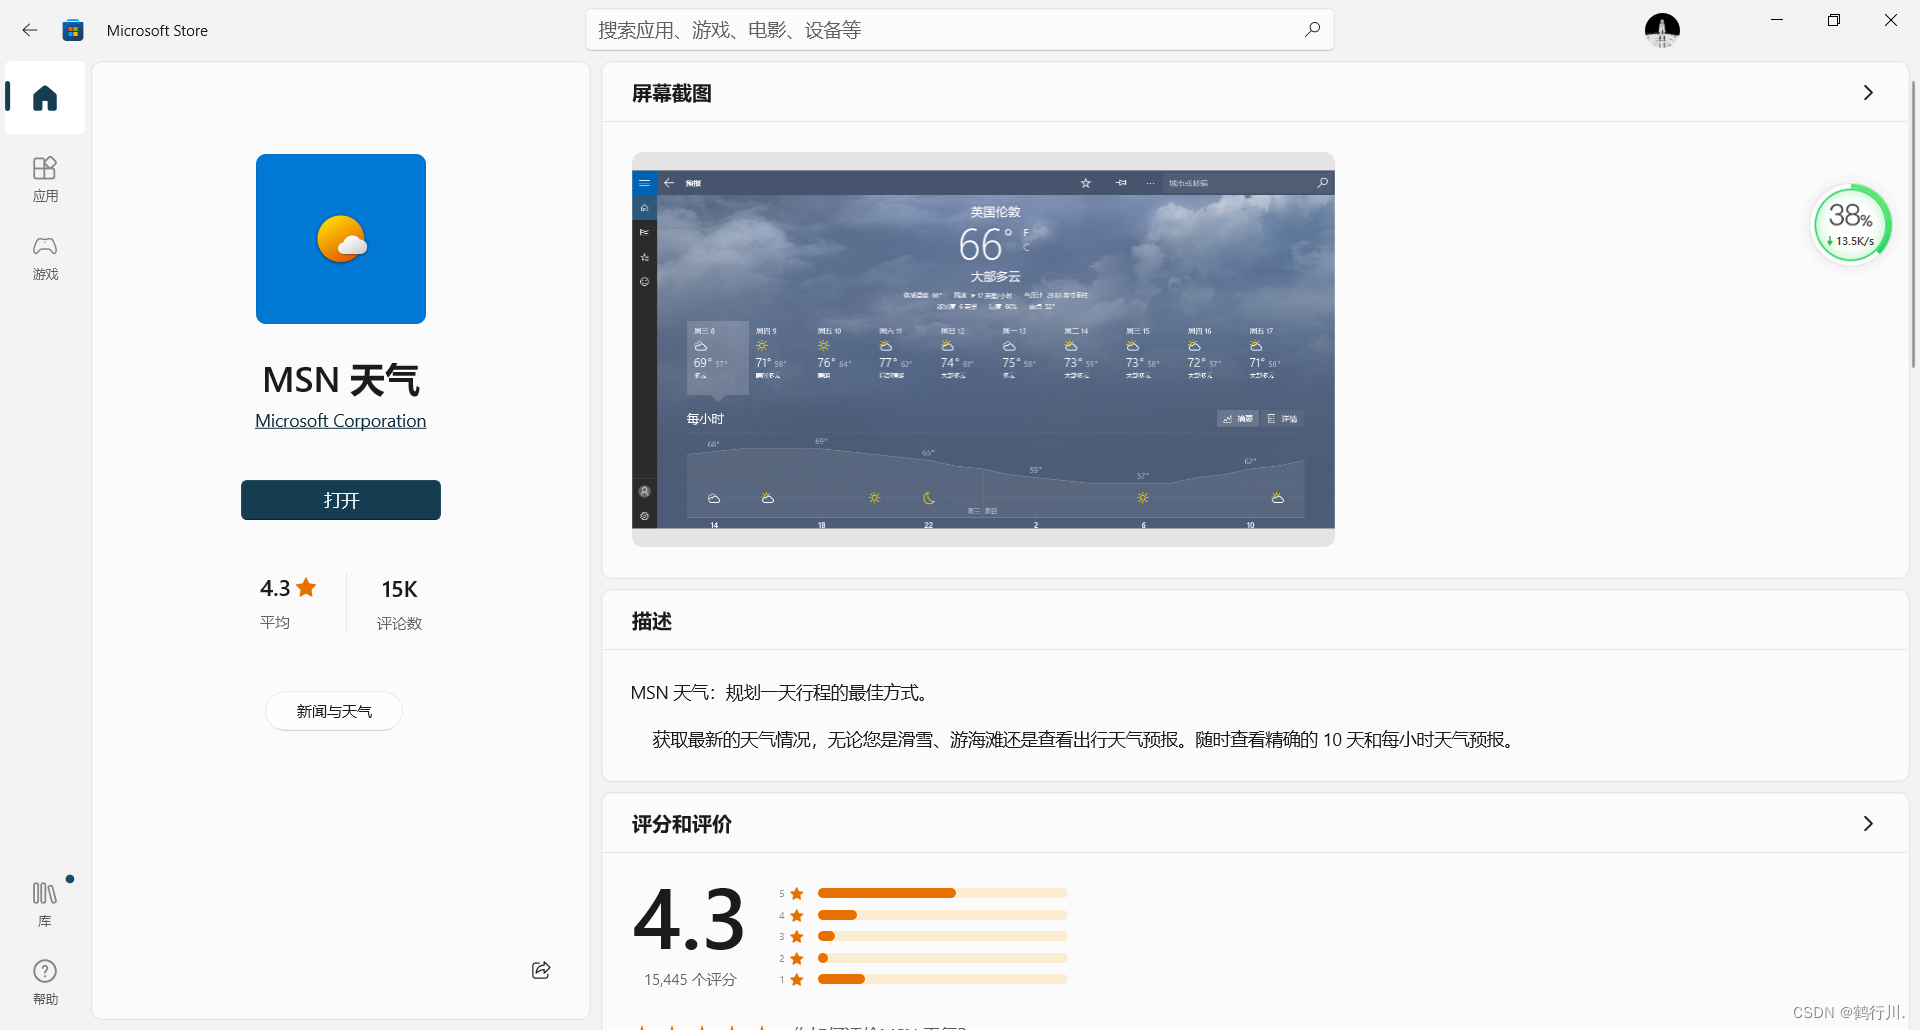Click the magnifier search icon
This screenshot has height=1030, width=1920.
1312,30
